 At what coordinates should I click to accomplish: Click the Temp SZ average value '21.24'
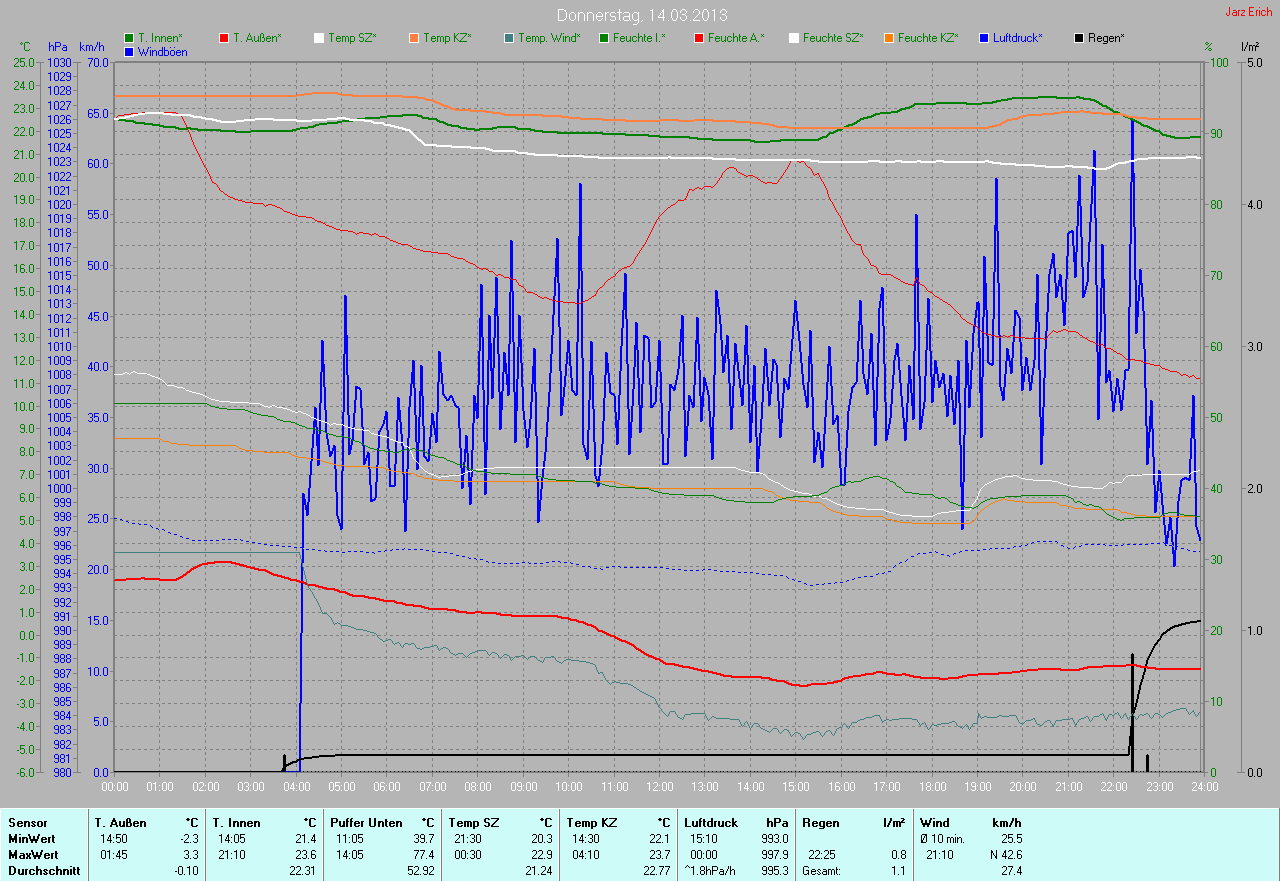538,871
